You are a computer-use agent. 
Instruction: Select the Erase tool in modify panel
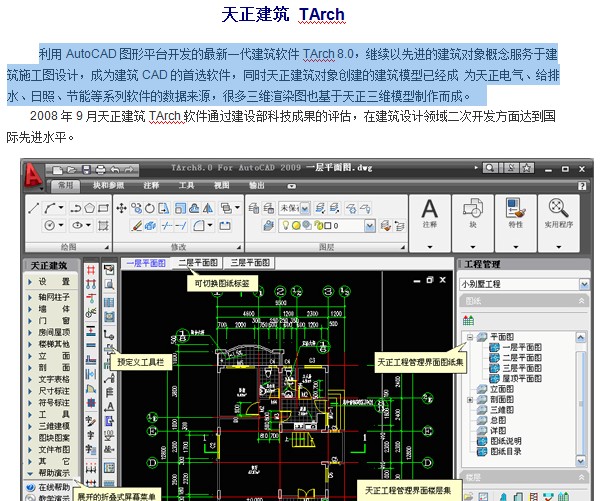click(136, 225)
